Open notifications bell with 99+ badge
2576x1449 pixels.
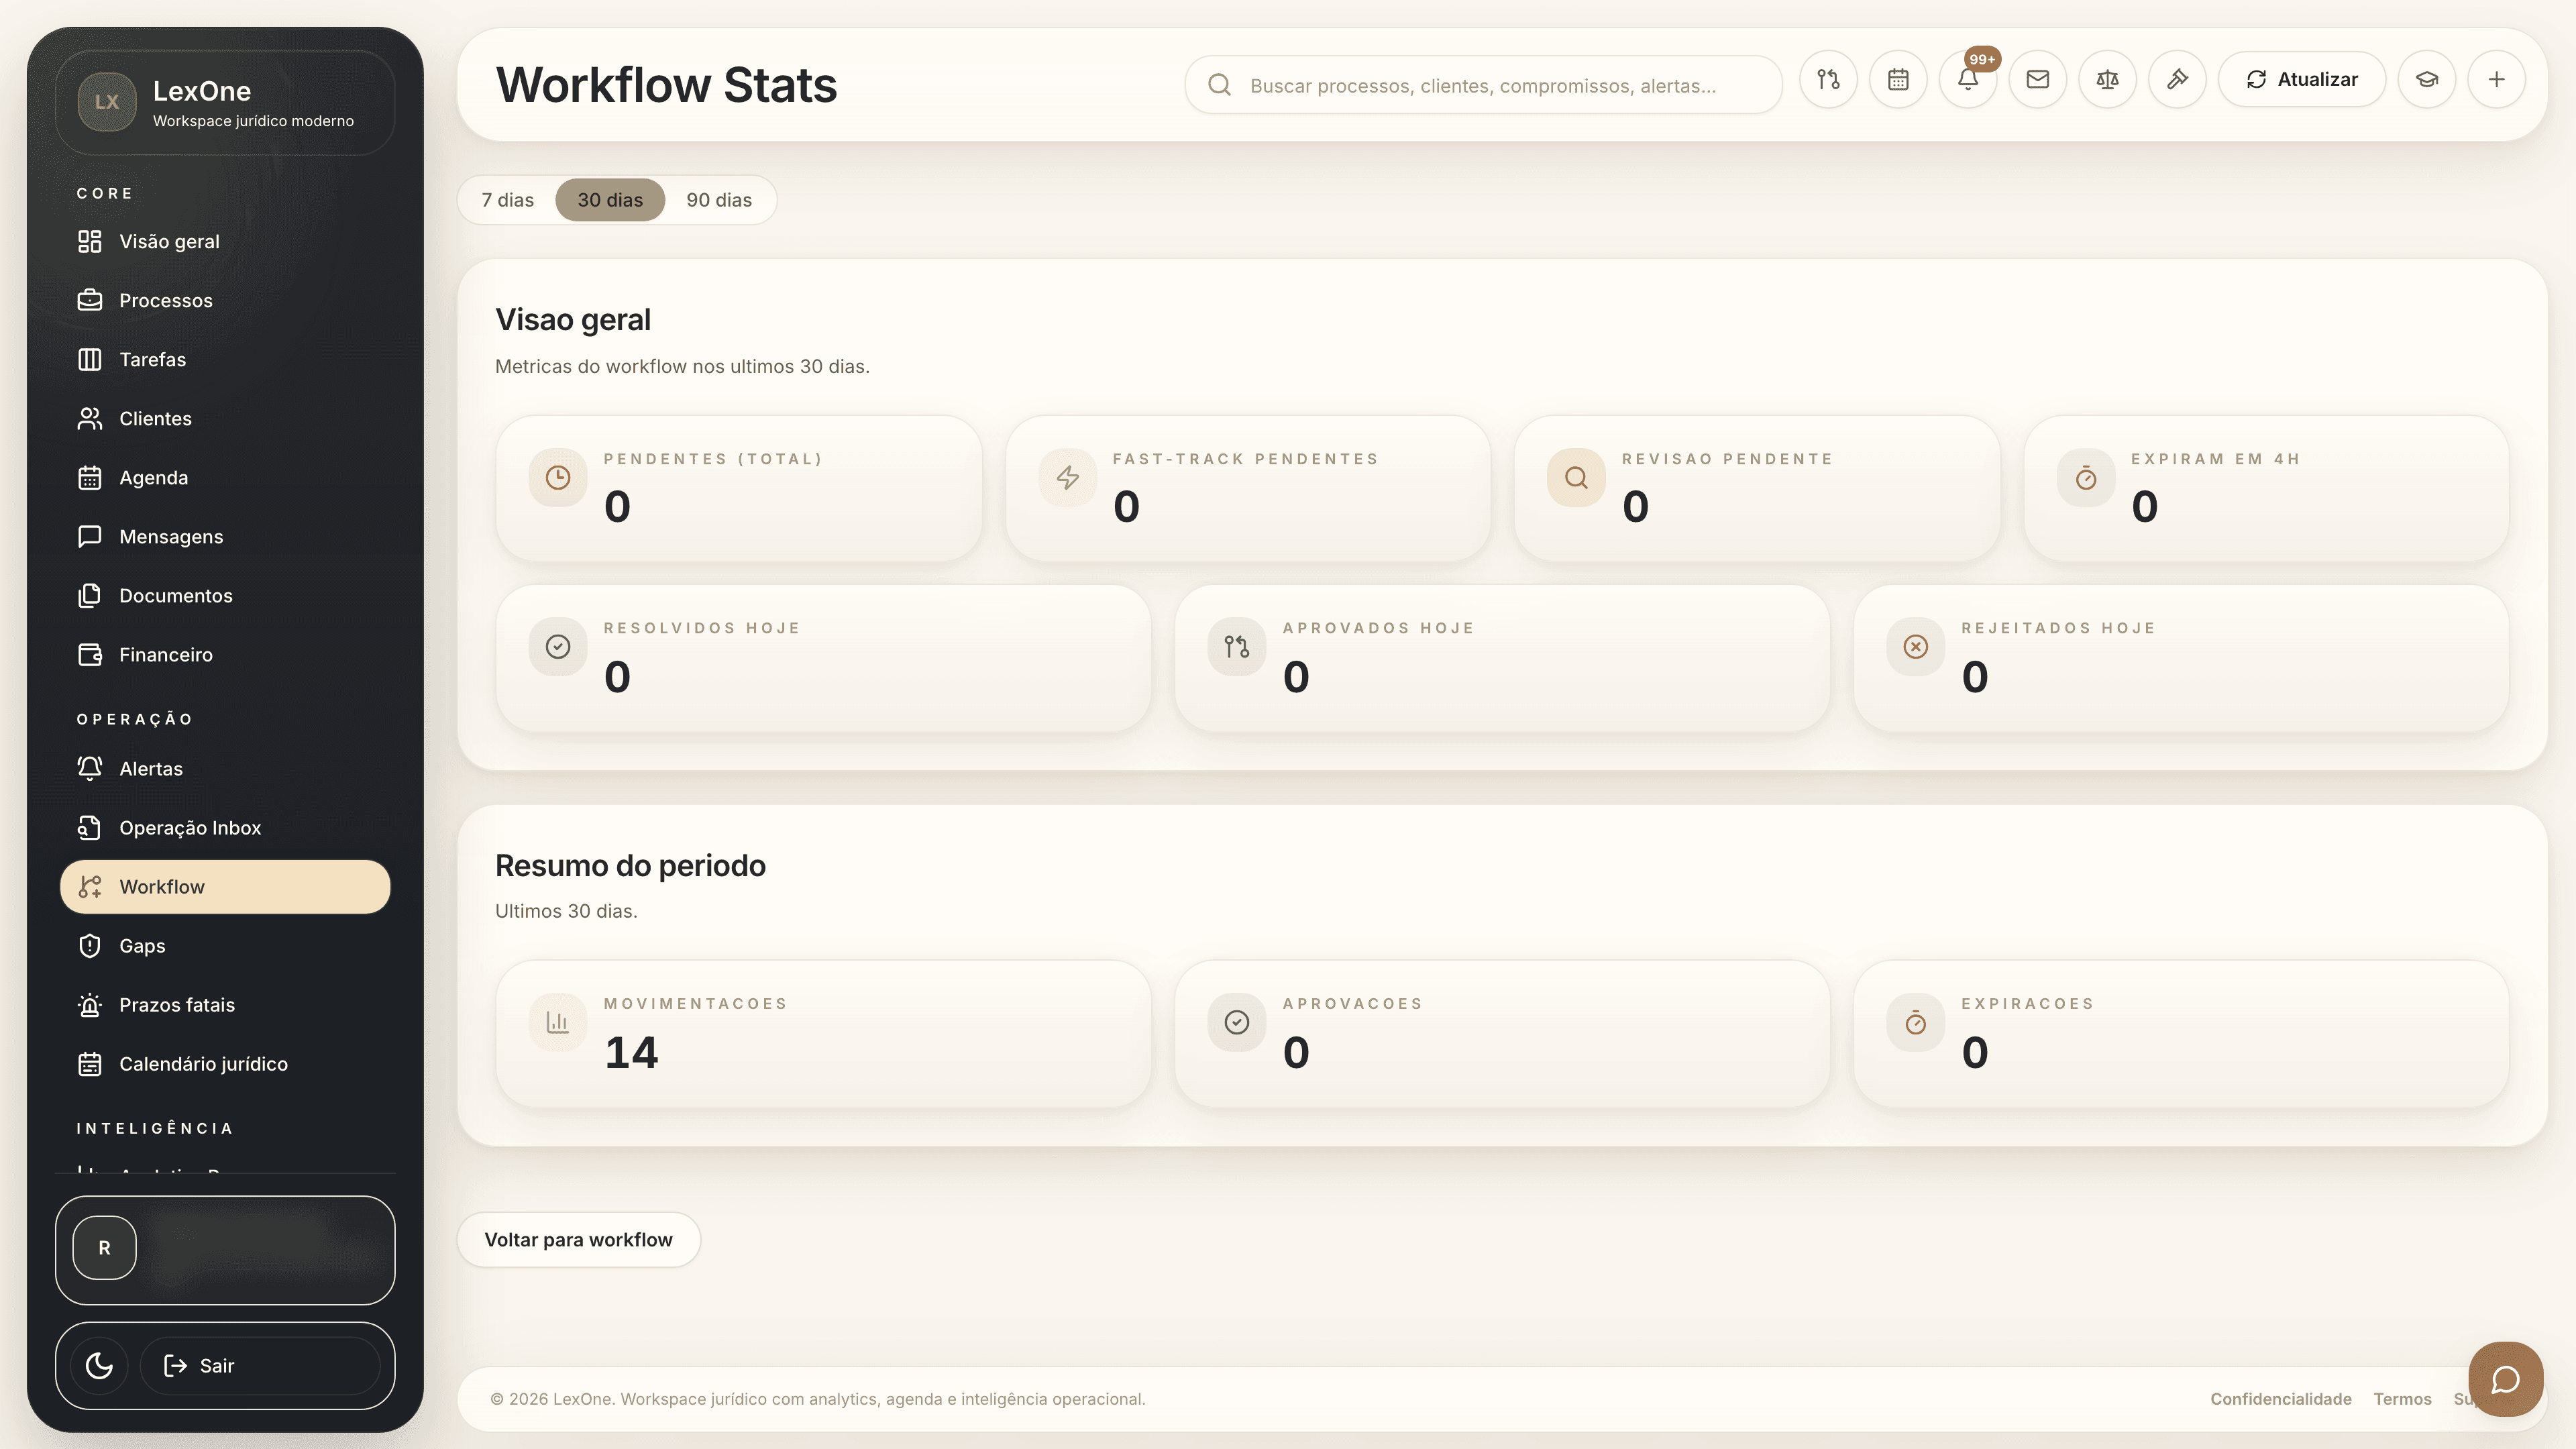pos(1967,80)
